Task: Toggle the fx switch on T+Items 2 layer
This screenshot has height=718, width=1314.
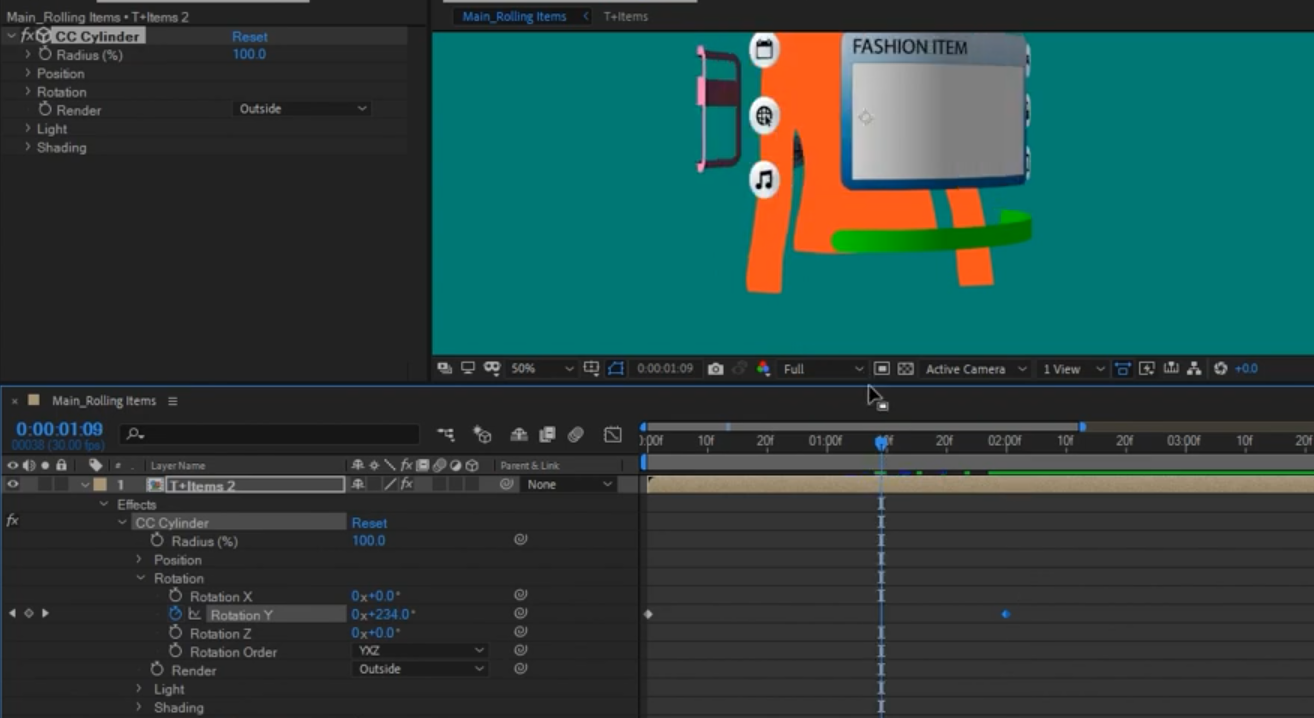Action: pyautogui.click(x=405, y=485)
